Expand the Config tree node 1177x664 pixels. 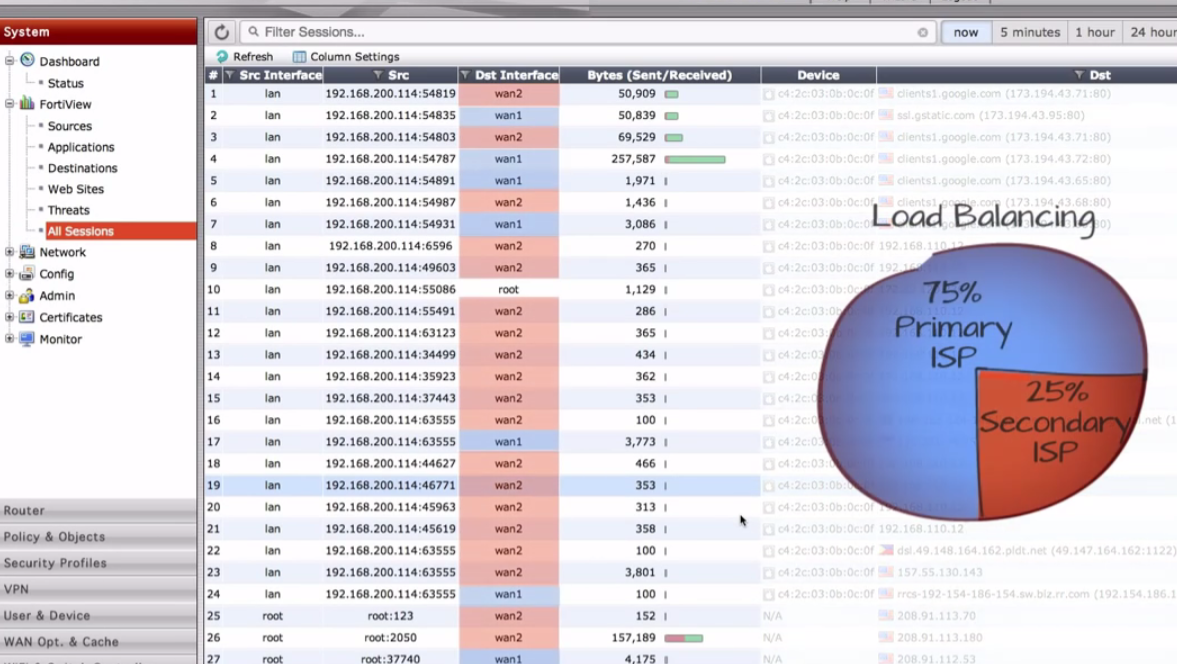pos(10,274)
